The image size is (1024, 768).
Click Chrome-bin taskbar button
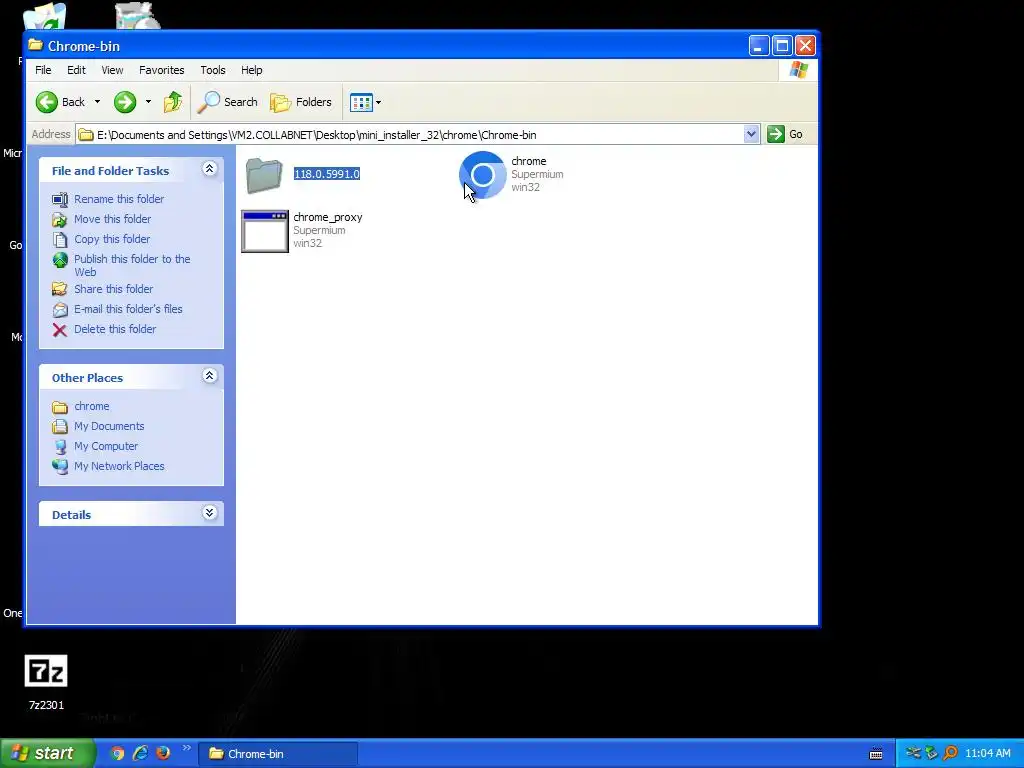click(278, 754)
